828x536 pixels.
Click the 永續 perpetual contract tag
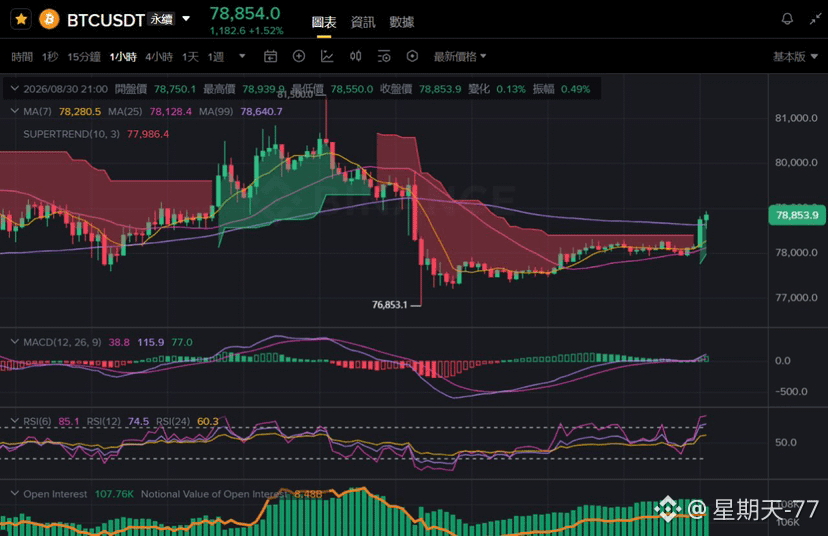(x=161, y=19)
